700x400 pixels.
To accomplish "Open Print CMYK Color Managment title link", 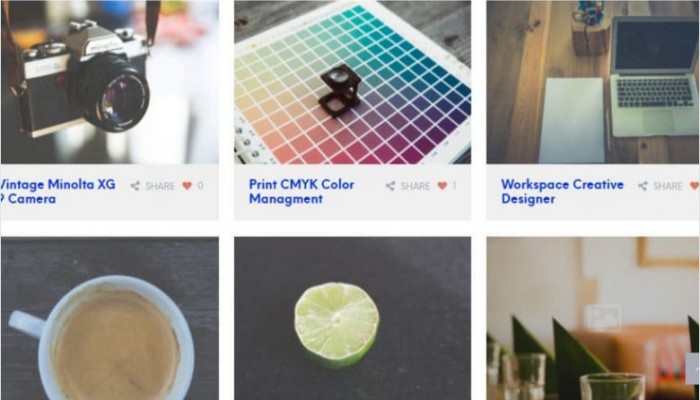I will (301, 192).
